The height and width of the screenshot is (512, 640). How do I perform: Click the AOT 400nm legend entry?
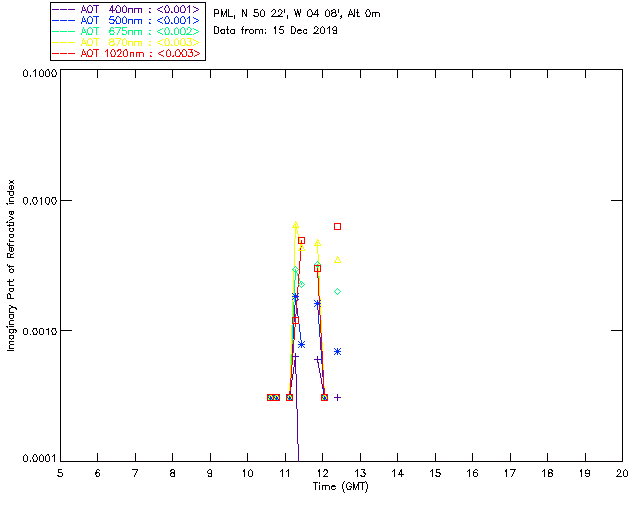pos(127,9)
